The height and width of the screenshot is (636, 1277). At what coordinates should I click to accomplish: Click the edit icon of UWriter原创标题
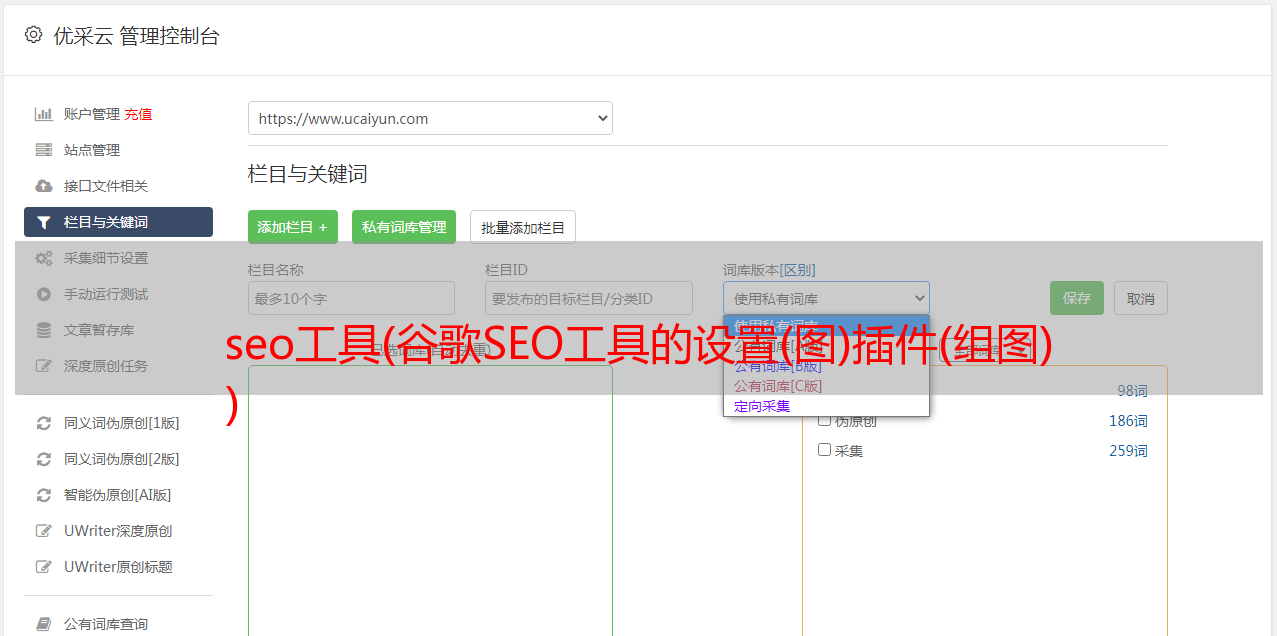[43, 567]
